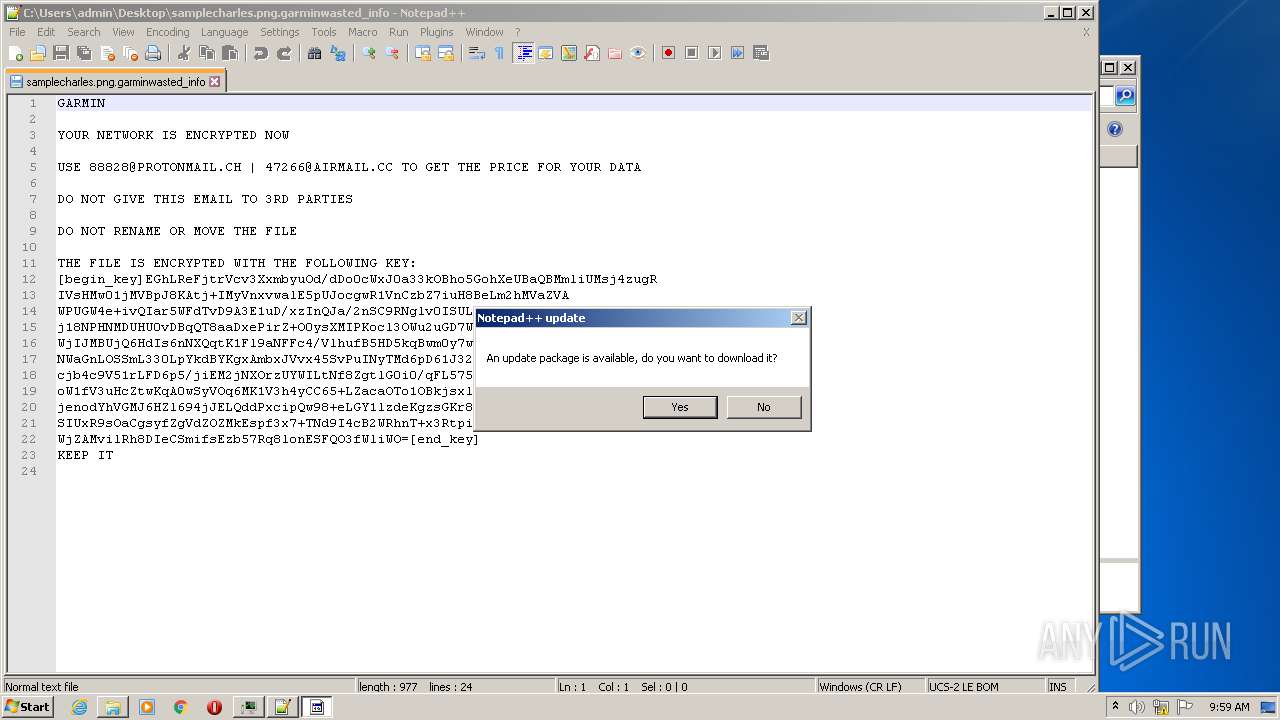Click the Cut scissors icon
This screenshot has width=1280, height=720.
(183, 53)
